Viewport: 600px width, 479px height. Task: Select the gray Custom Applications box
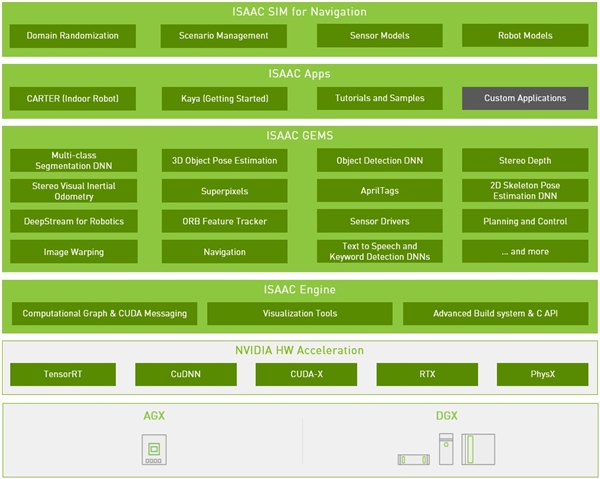pyautogui.click(x=525, y=98)
